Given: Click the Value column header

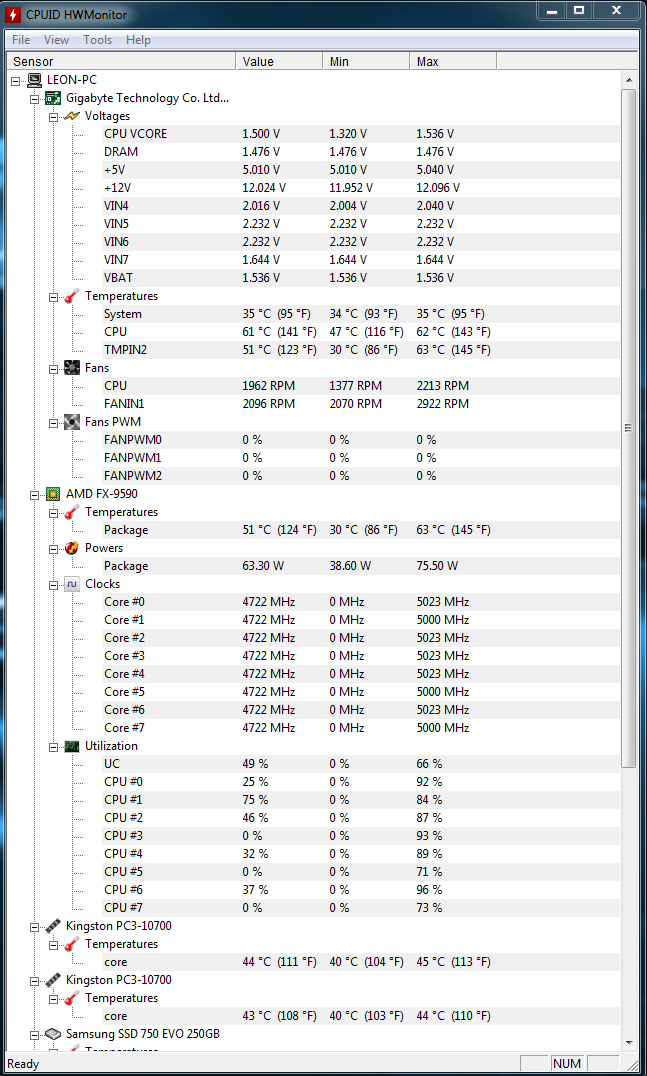Looking at the screenshot, I should [279, 62].
